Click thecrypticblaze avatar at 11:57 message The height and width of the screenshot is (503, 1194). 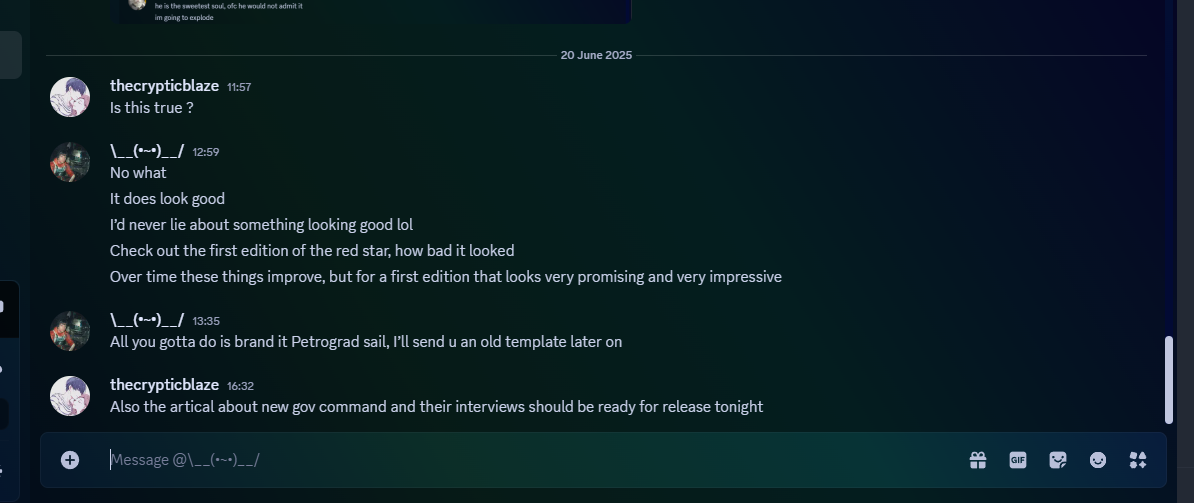(x=70, y=97)
